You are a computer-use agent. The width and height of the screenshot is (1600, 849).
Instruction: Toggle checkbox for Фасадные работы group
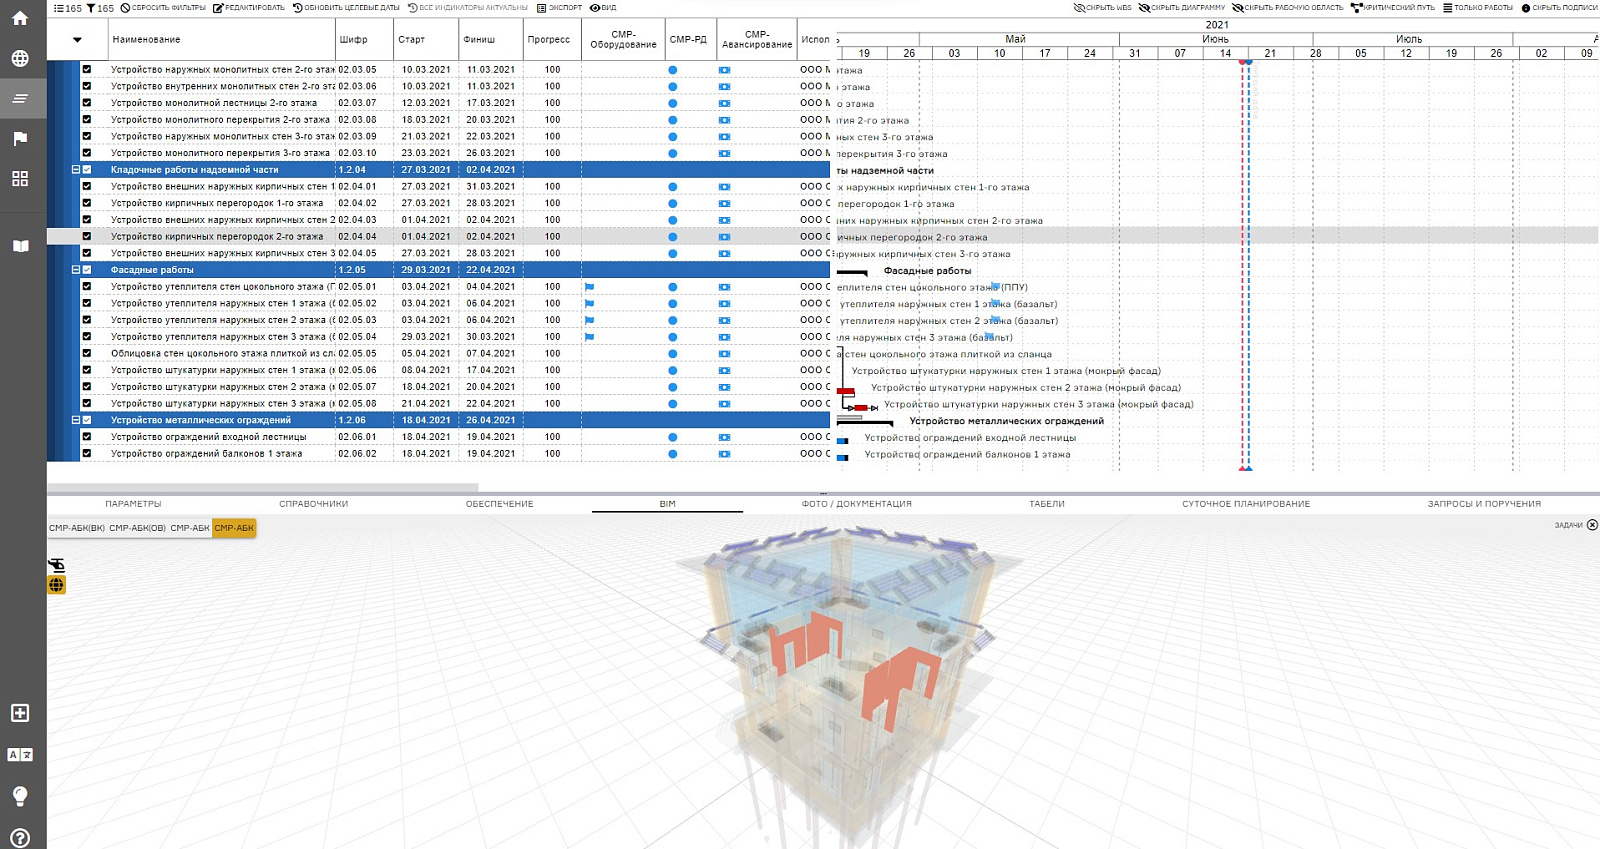coord(87,270)
